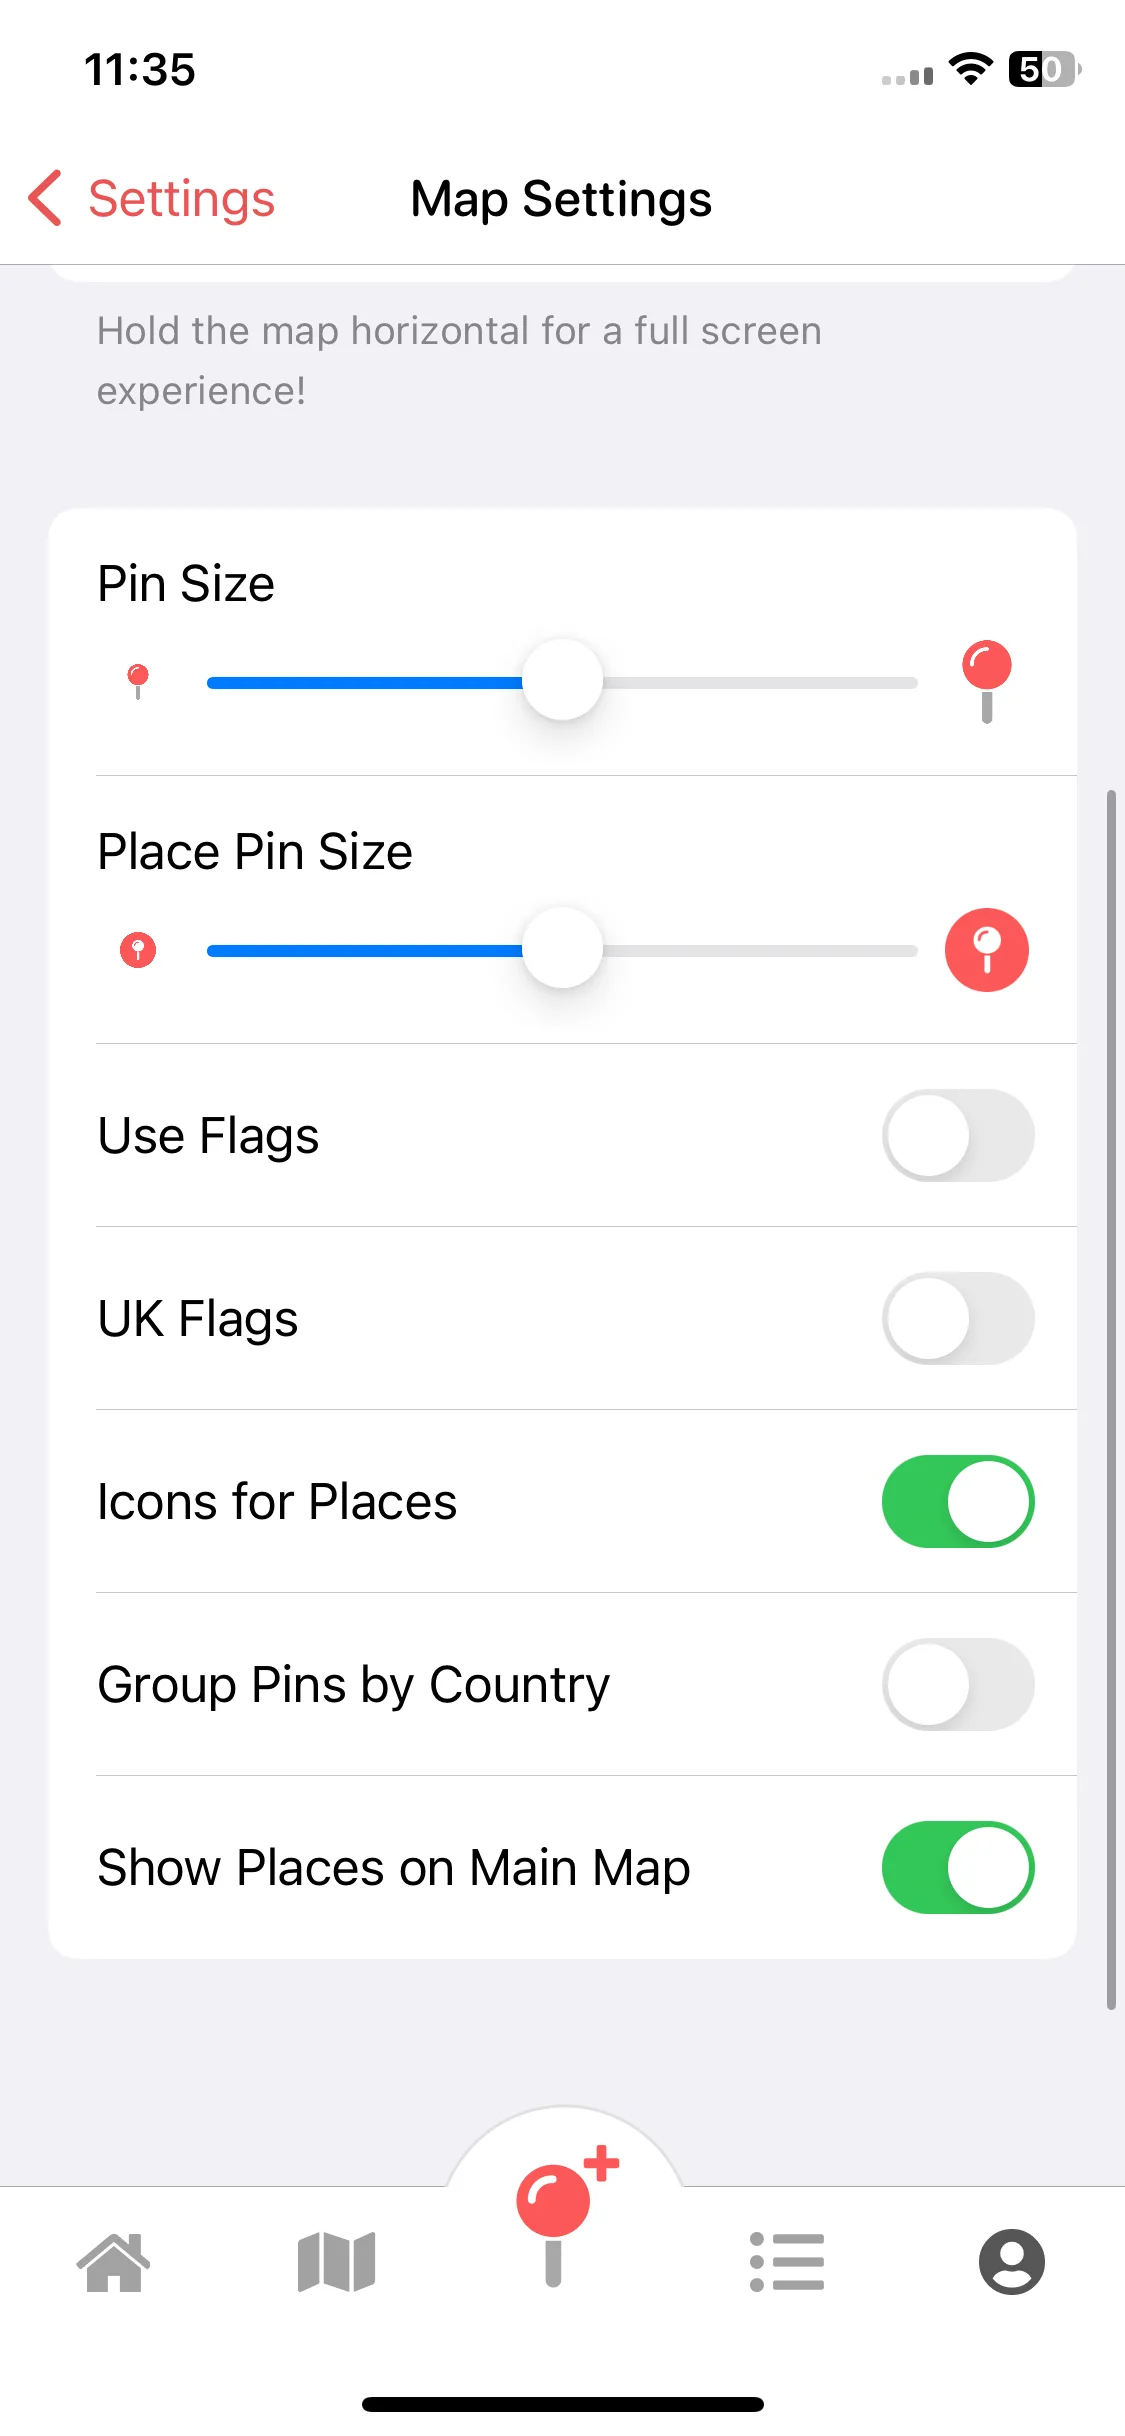This screenshot has width=1125, height=2436.
Task: Click the vertical scrollbar indicator
Action: [1111, 1400]
